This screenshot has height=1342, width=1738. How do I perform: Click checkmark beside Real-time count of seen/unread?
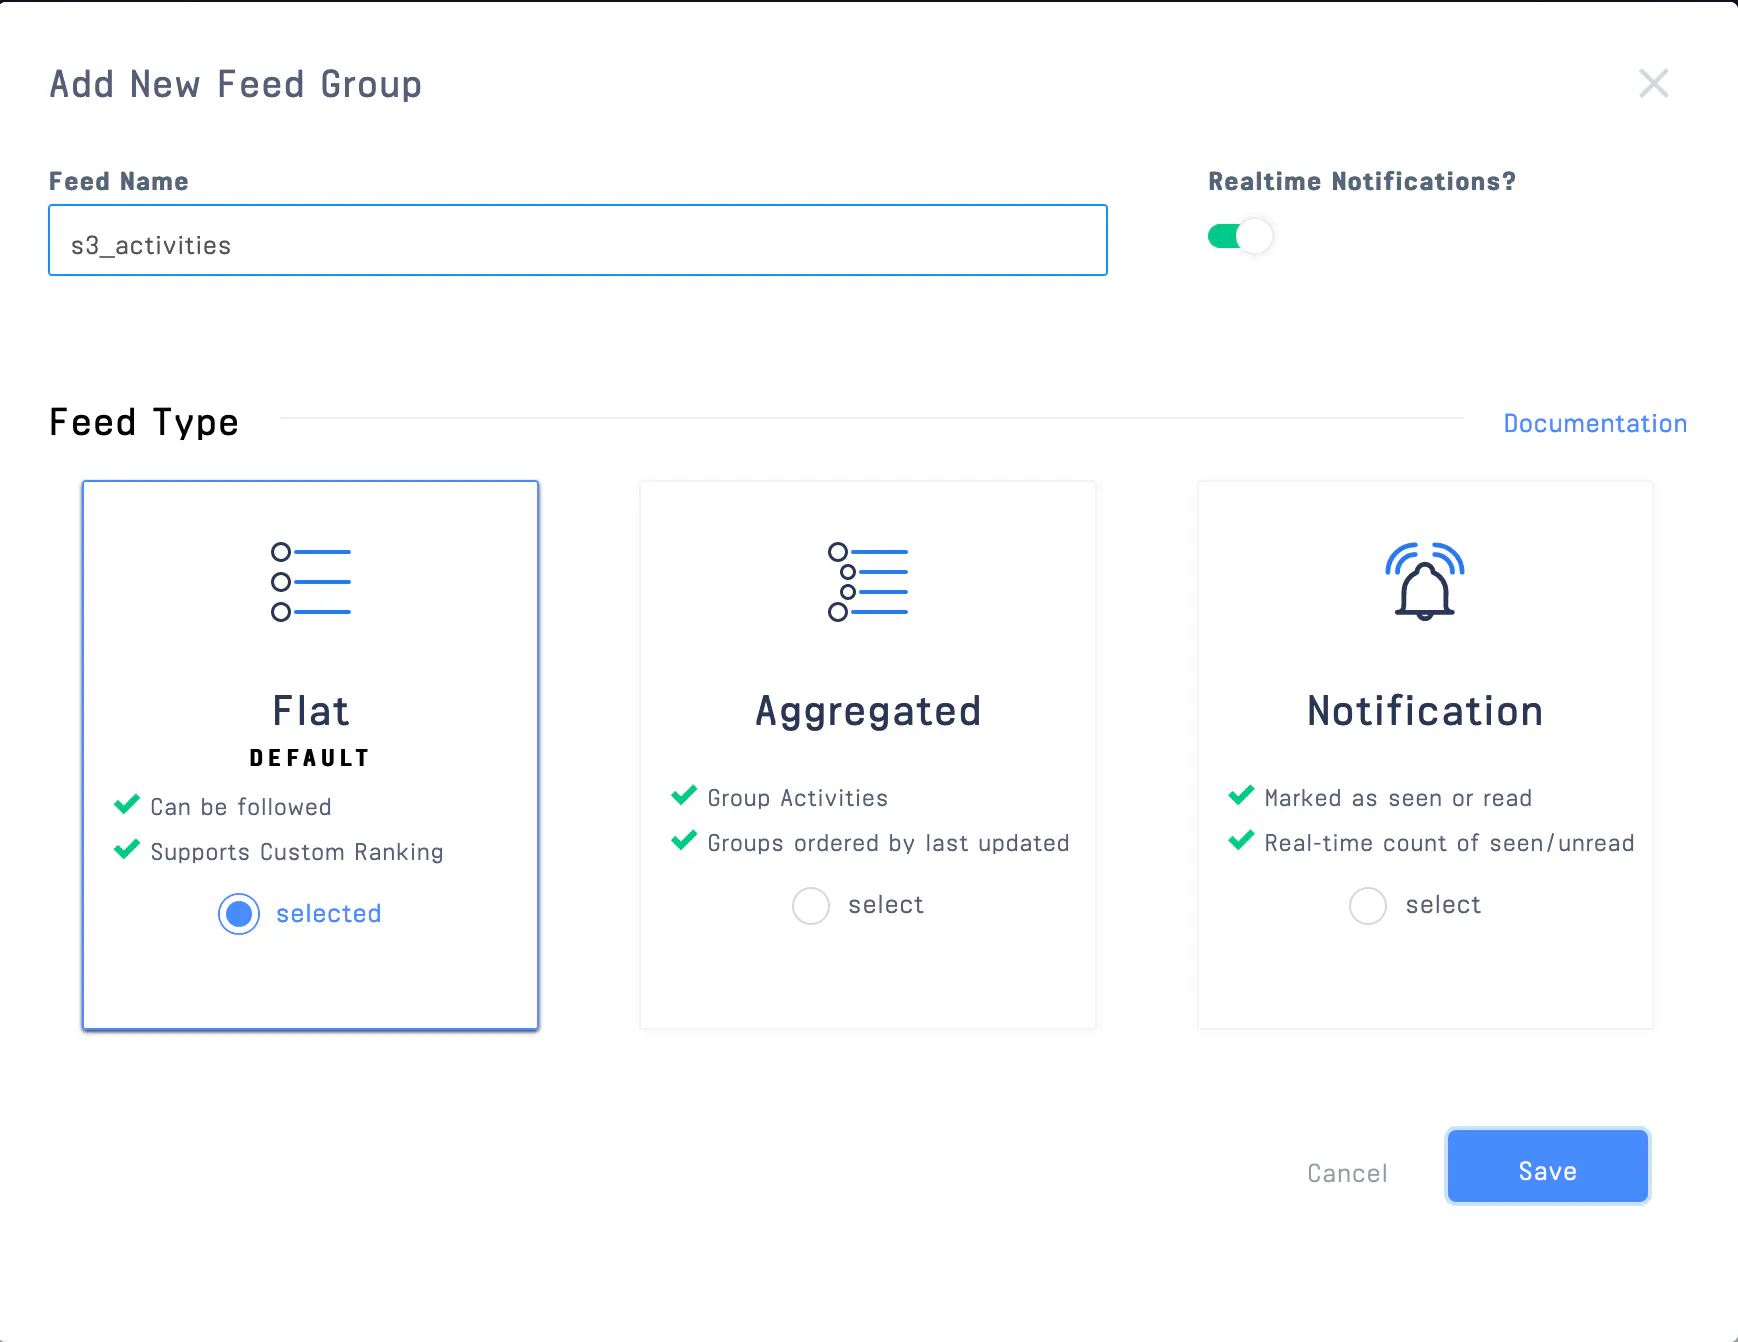1241,841
